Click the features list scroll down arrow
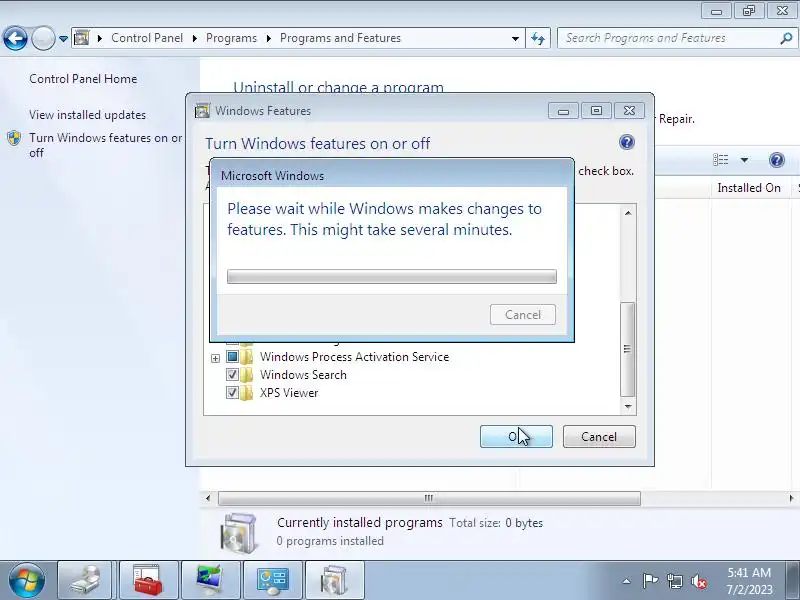This screenshot has height=600, width=800. (628, 407)
